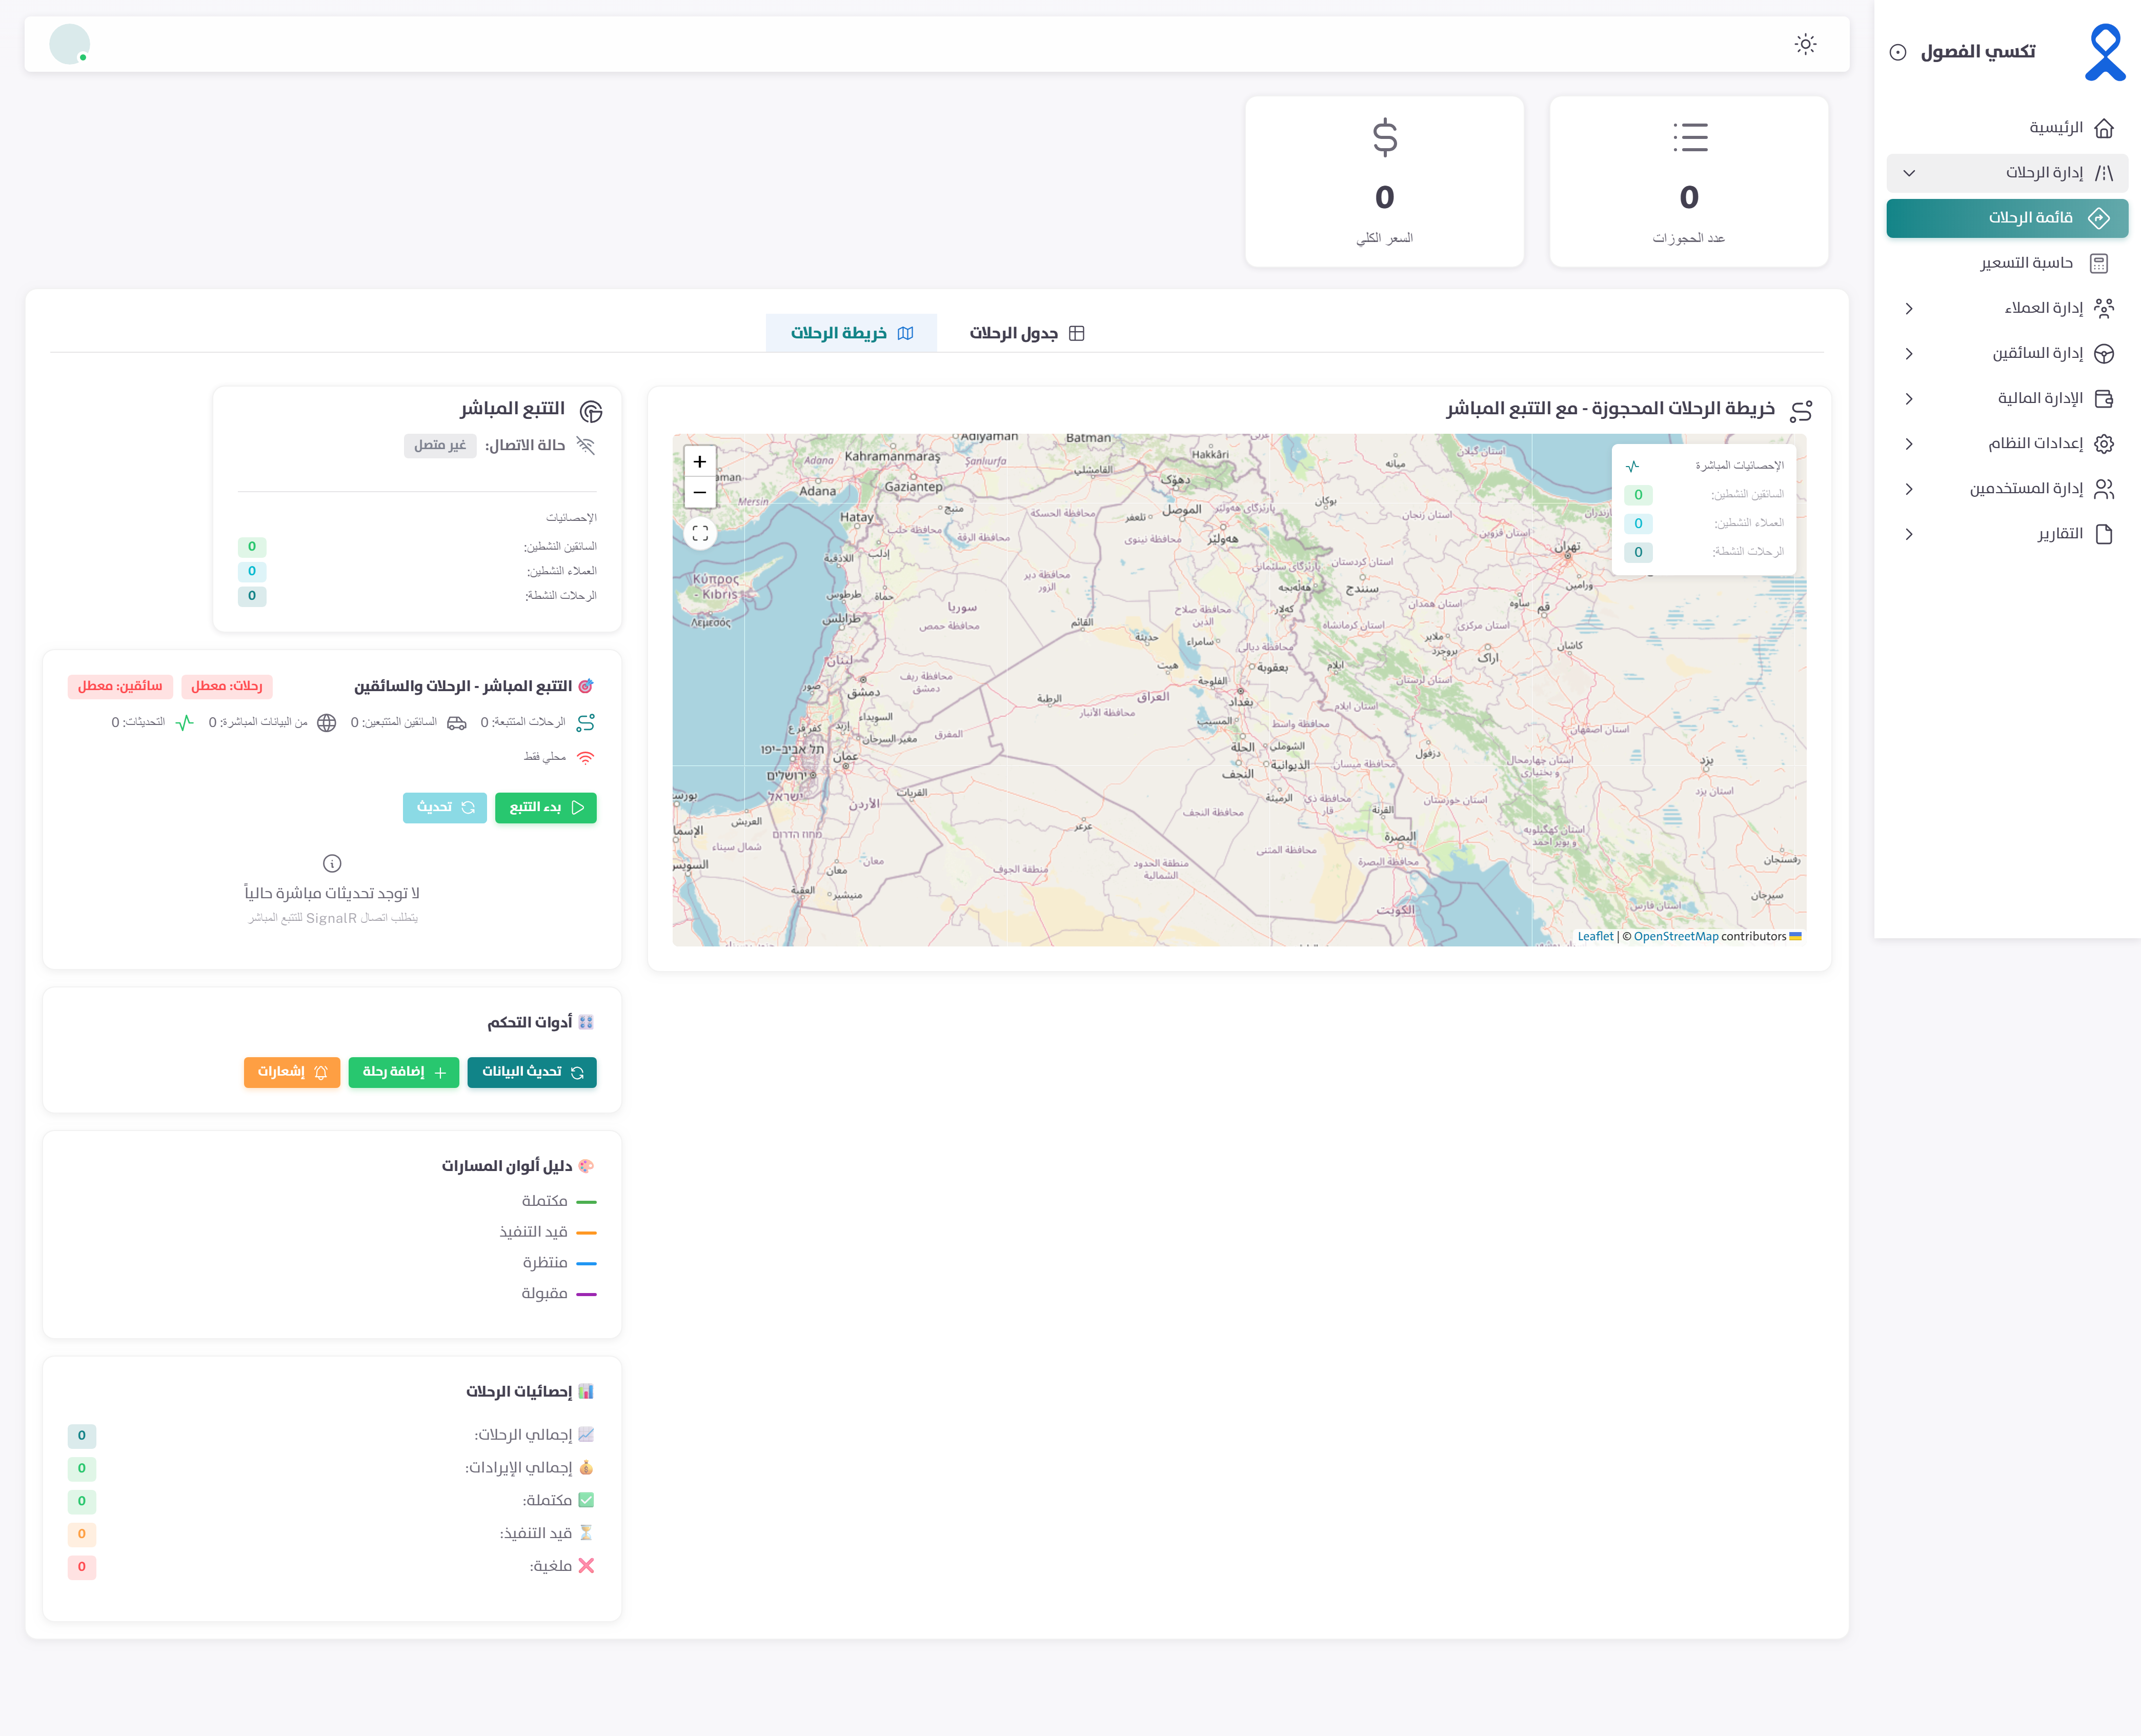
Task: Click the تحديث البيانات button
Action: point(532,1072)
